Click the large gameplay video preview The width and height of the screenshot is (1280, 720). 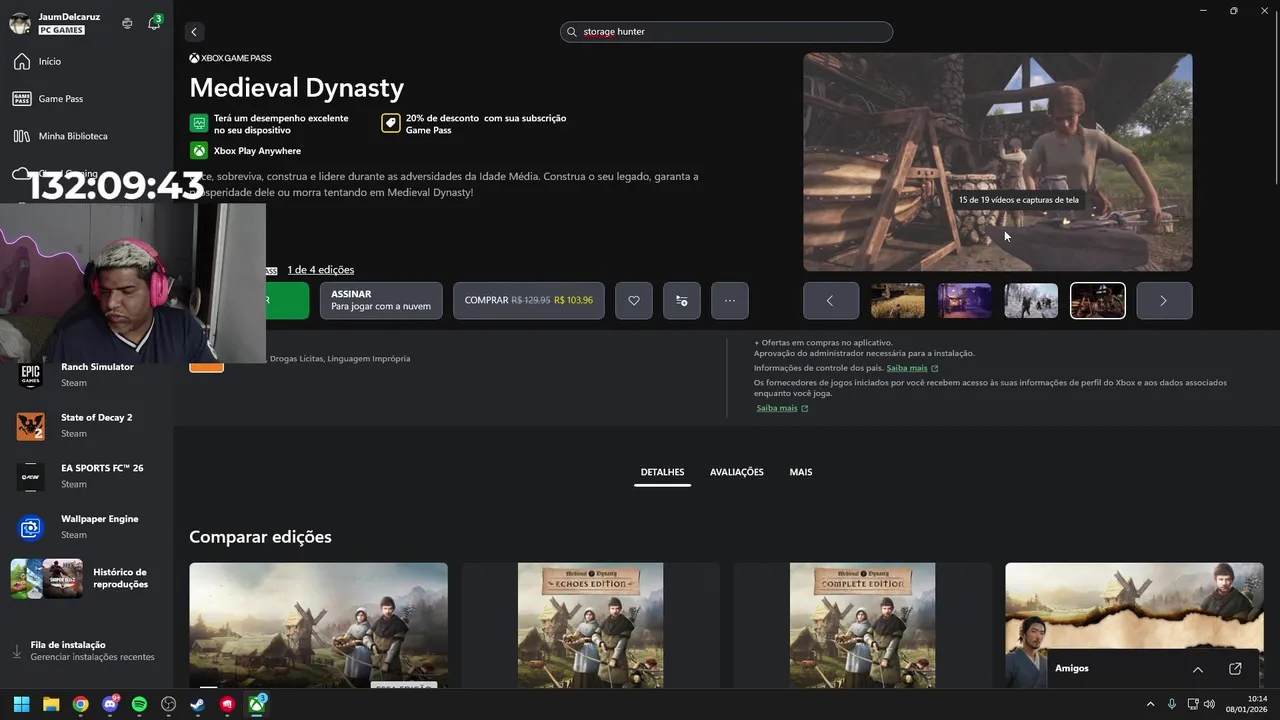998,162
